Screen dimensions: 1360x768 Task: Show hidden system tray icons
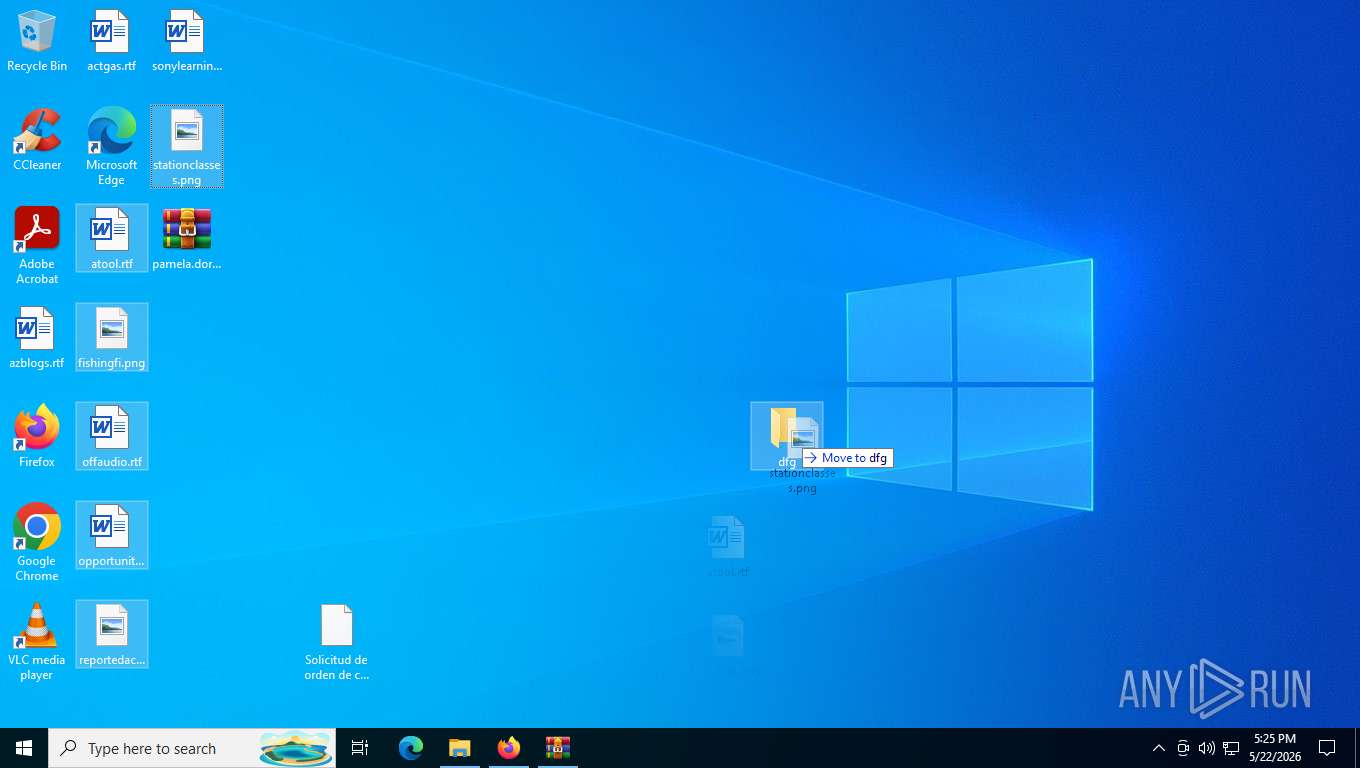pos(1159,748)
